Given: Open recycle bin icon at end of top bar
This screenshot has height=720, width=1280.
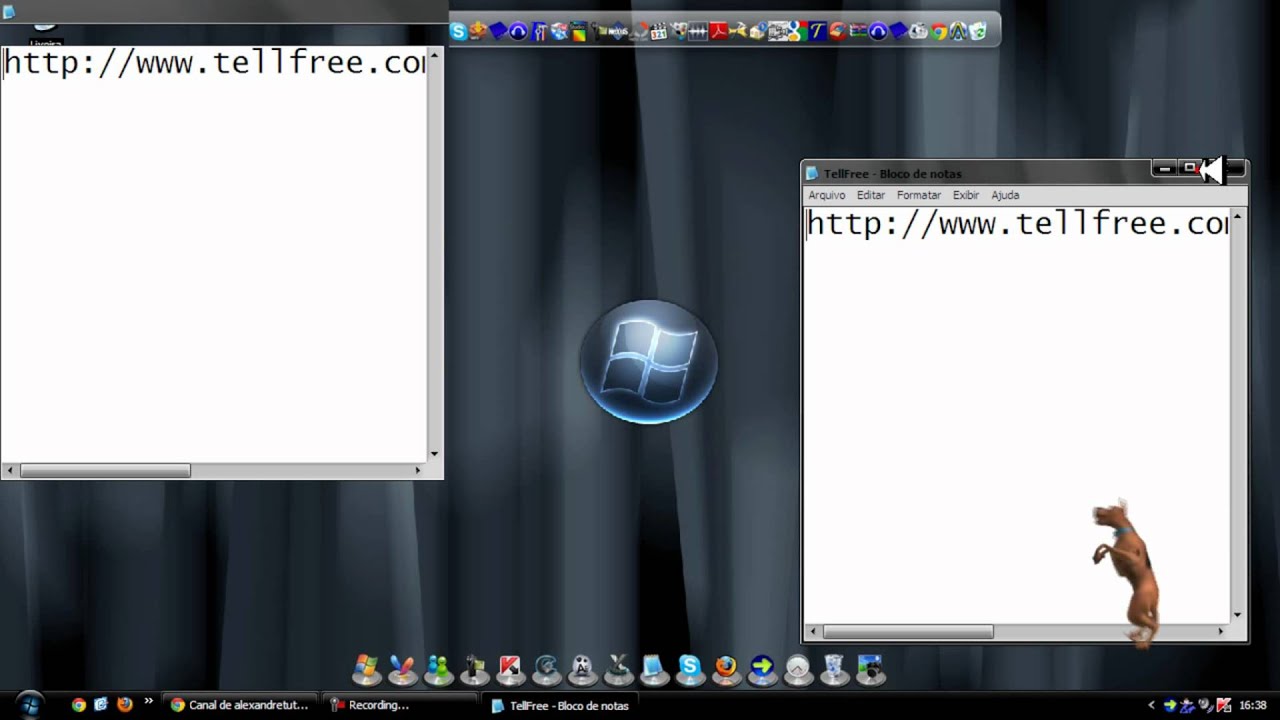Looking at the screenshot, I should pos(978,31).
